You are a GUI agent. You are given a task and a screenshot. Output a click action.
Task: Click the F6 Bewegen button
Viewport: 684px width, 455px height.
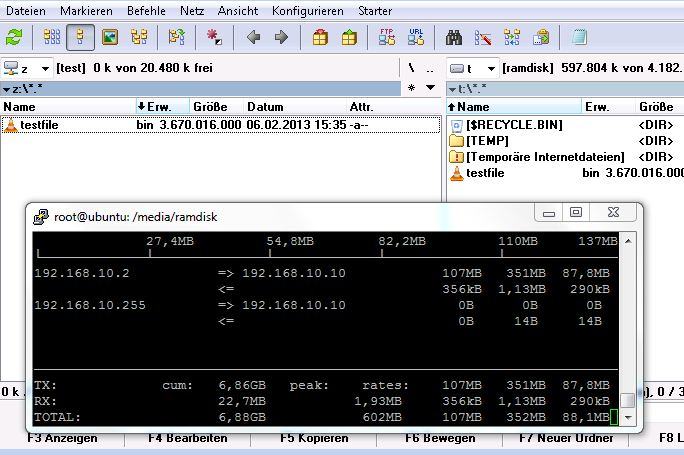coord(440,438)
